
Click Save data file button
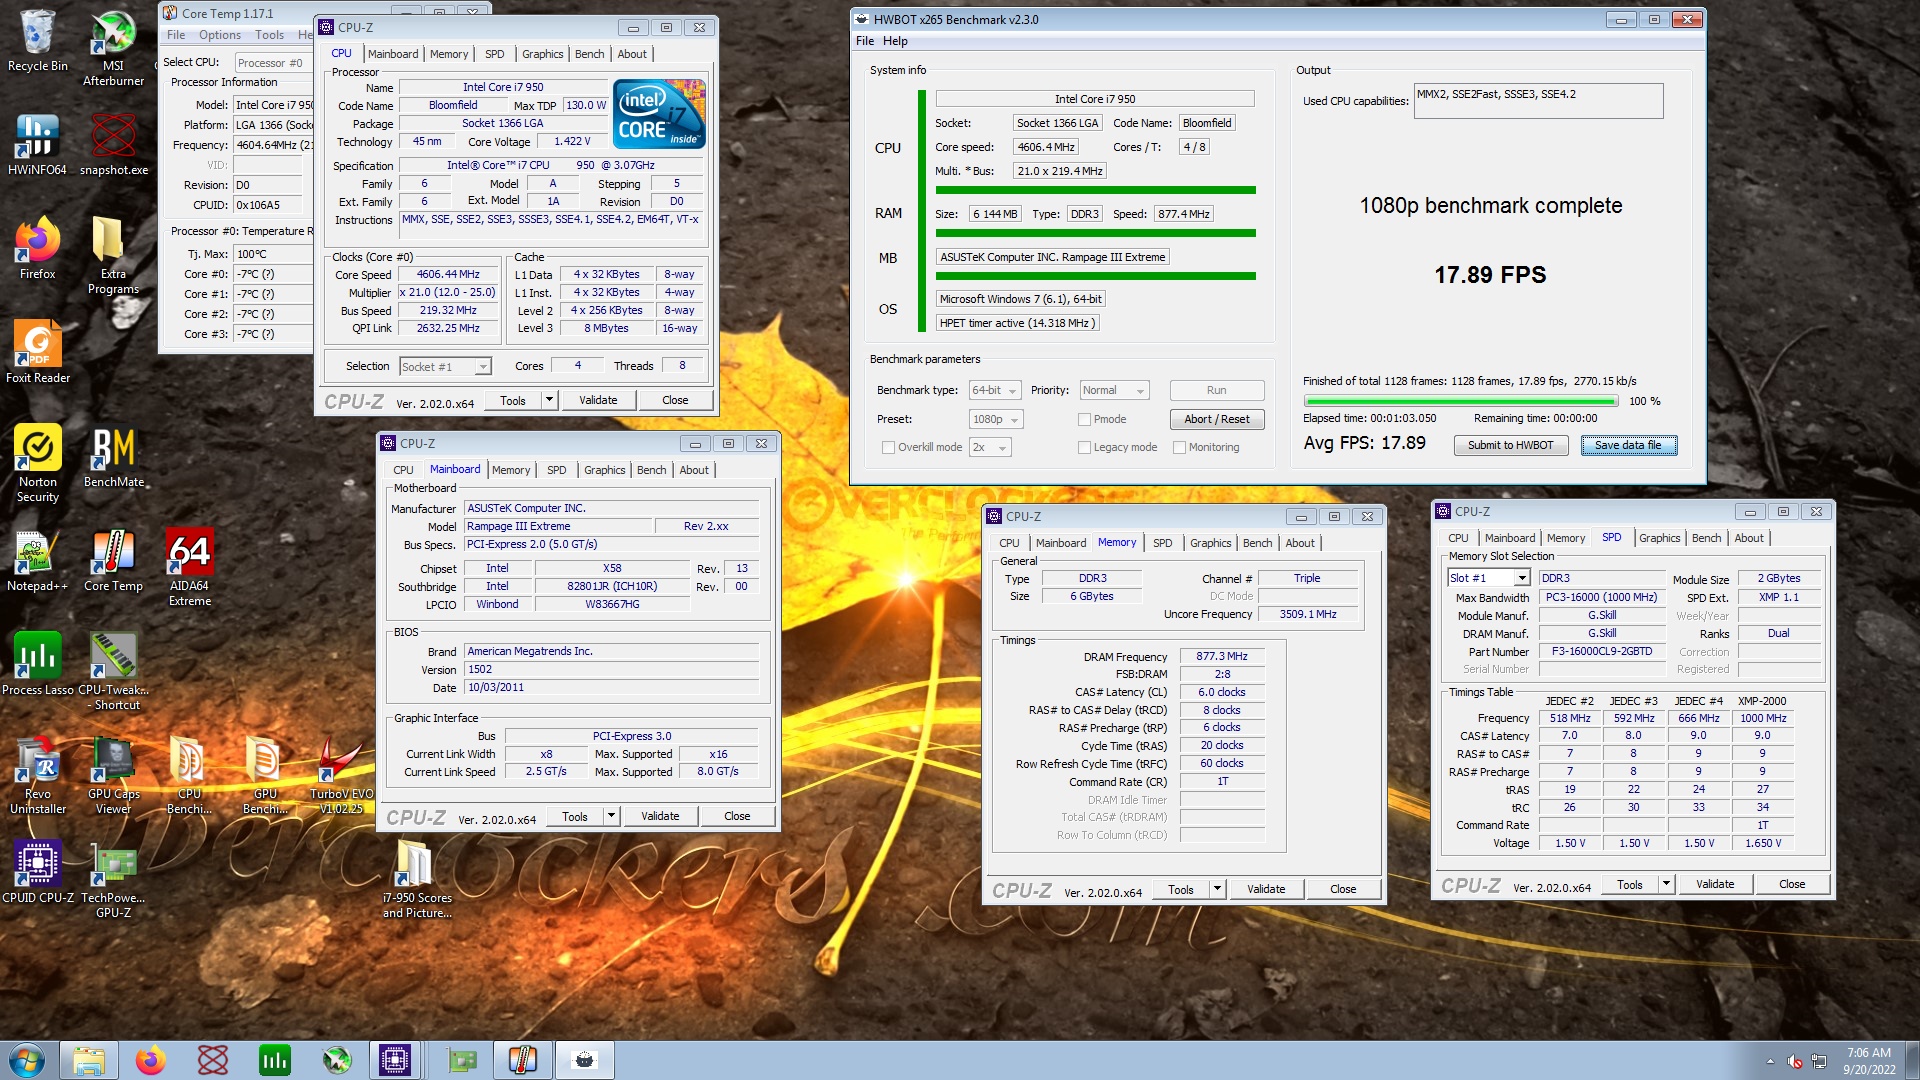coord(1628,446)
